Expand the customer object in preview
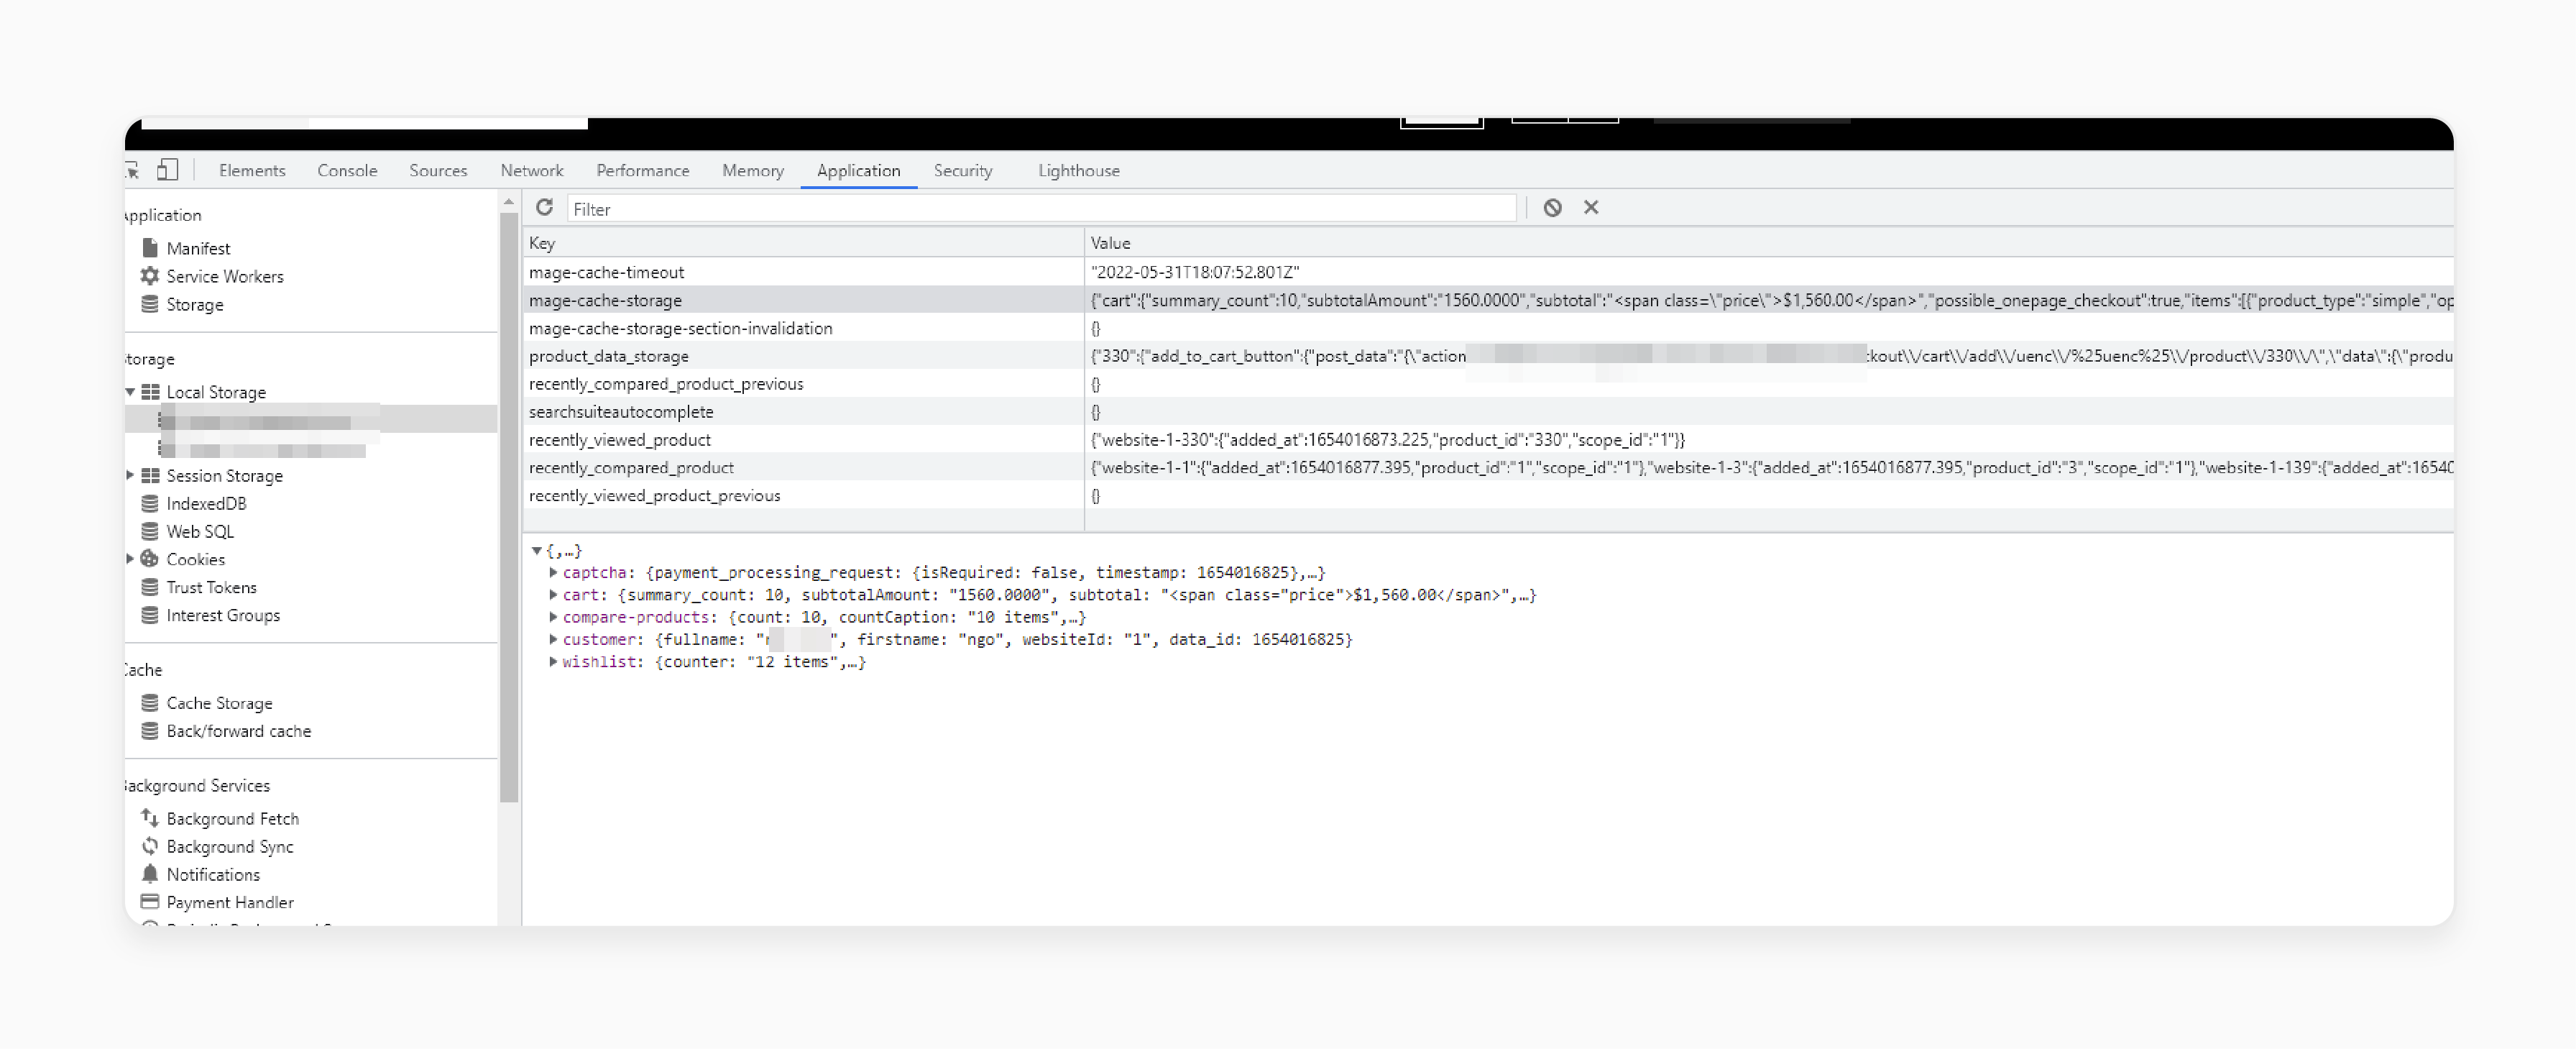Image resolution: width=2576 pixels, height=1049 pixels. coord(553,638)
